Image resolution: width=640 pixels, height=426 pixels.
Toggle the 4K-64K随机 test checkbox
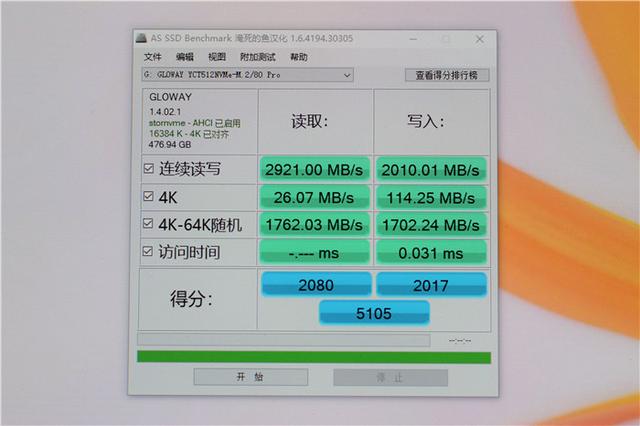point(148,223)
